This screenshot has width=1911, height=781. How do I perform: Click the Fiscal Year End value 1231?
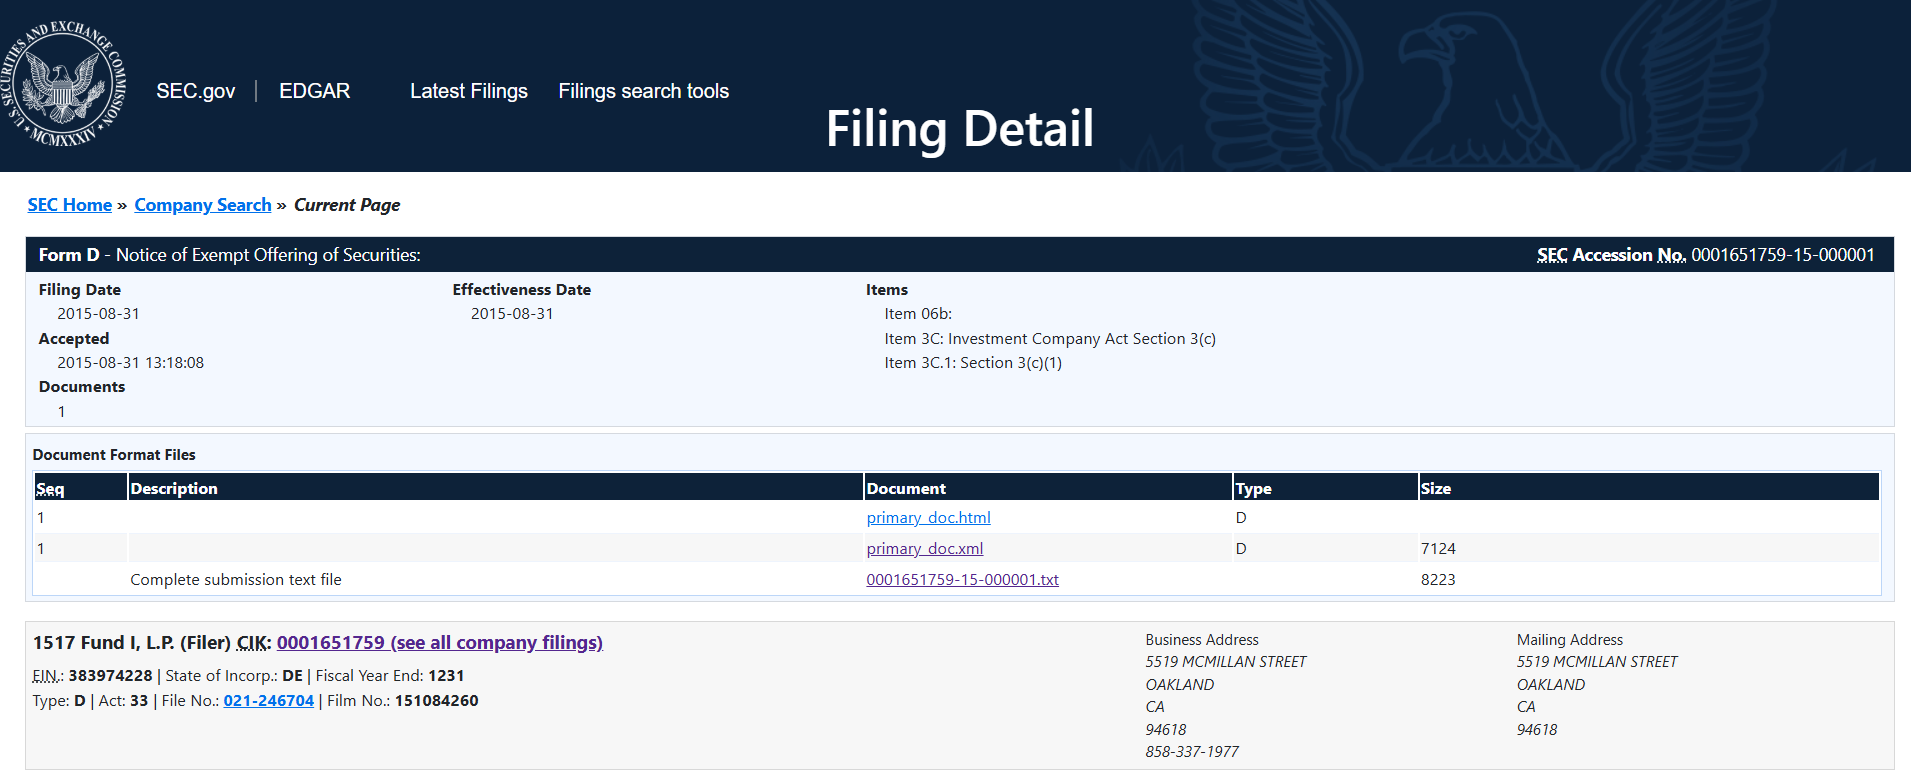(446, 676)
